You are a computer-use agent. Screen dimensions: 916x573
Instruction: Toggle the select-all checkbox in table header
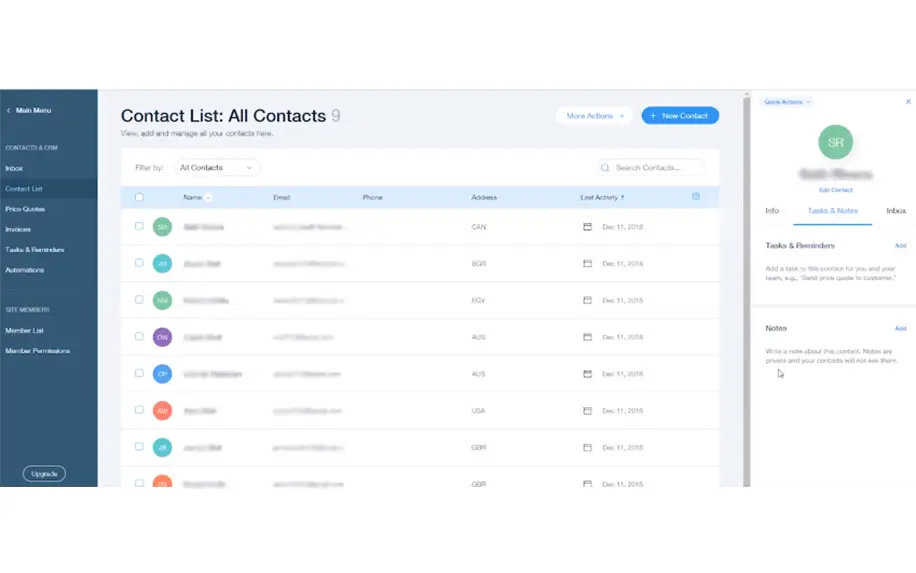coord(139,197)
